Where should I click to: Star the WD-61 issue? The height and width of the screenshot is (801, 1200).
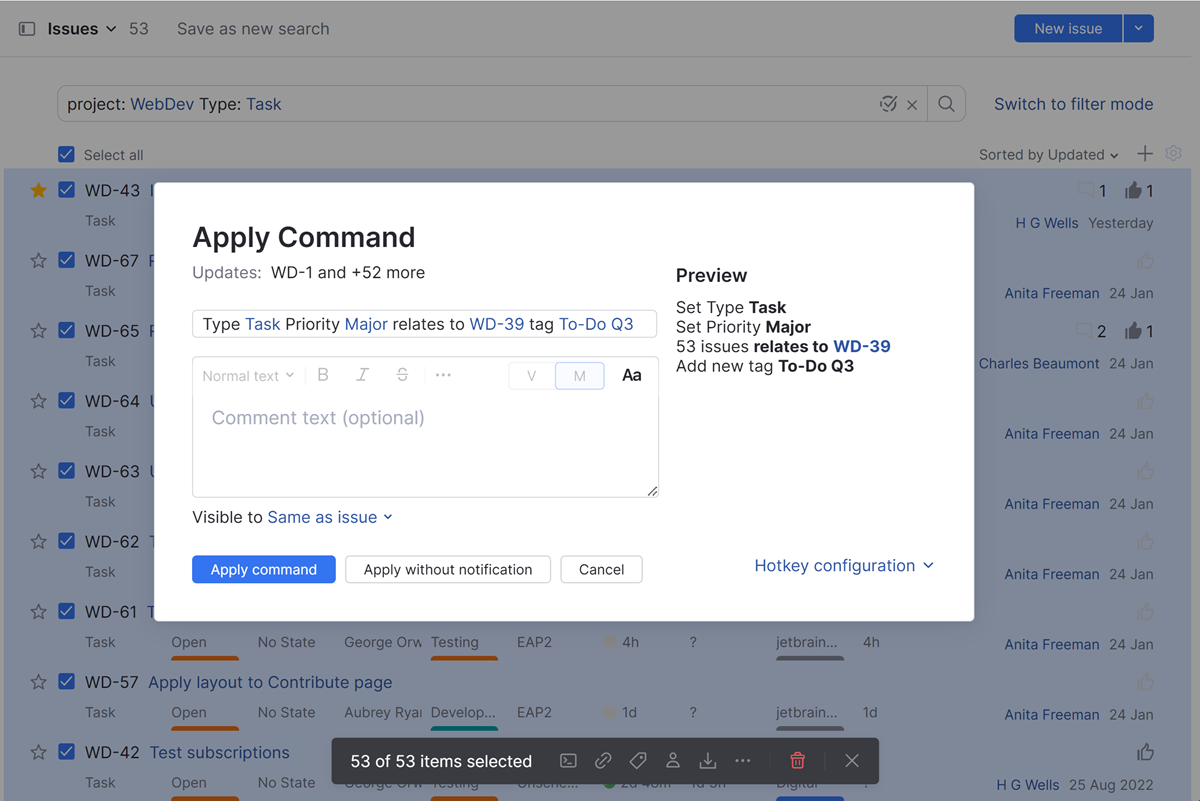pyautogui.click(x=38, y=611)
